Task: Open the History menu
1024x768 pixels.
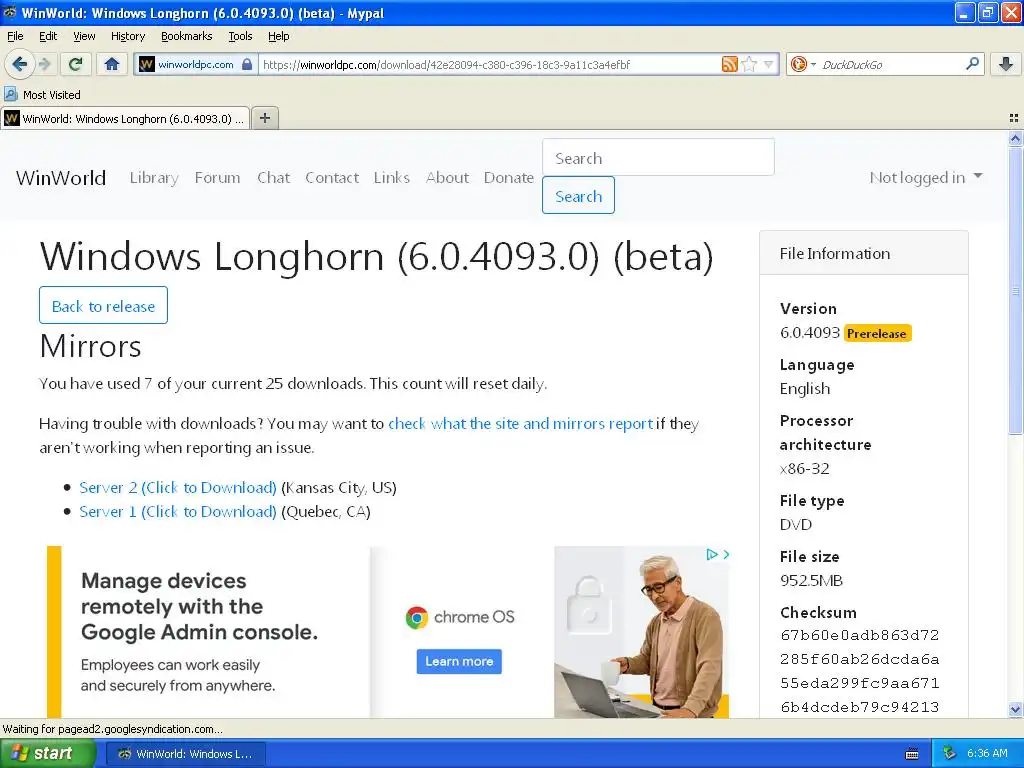Action: pos(127,36)
